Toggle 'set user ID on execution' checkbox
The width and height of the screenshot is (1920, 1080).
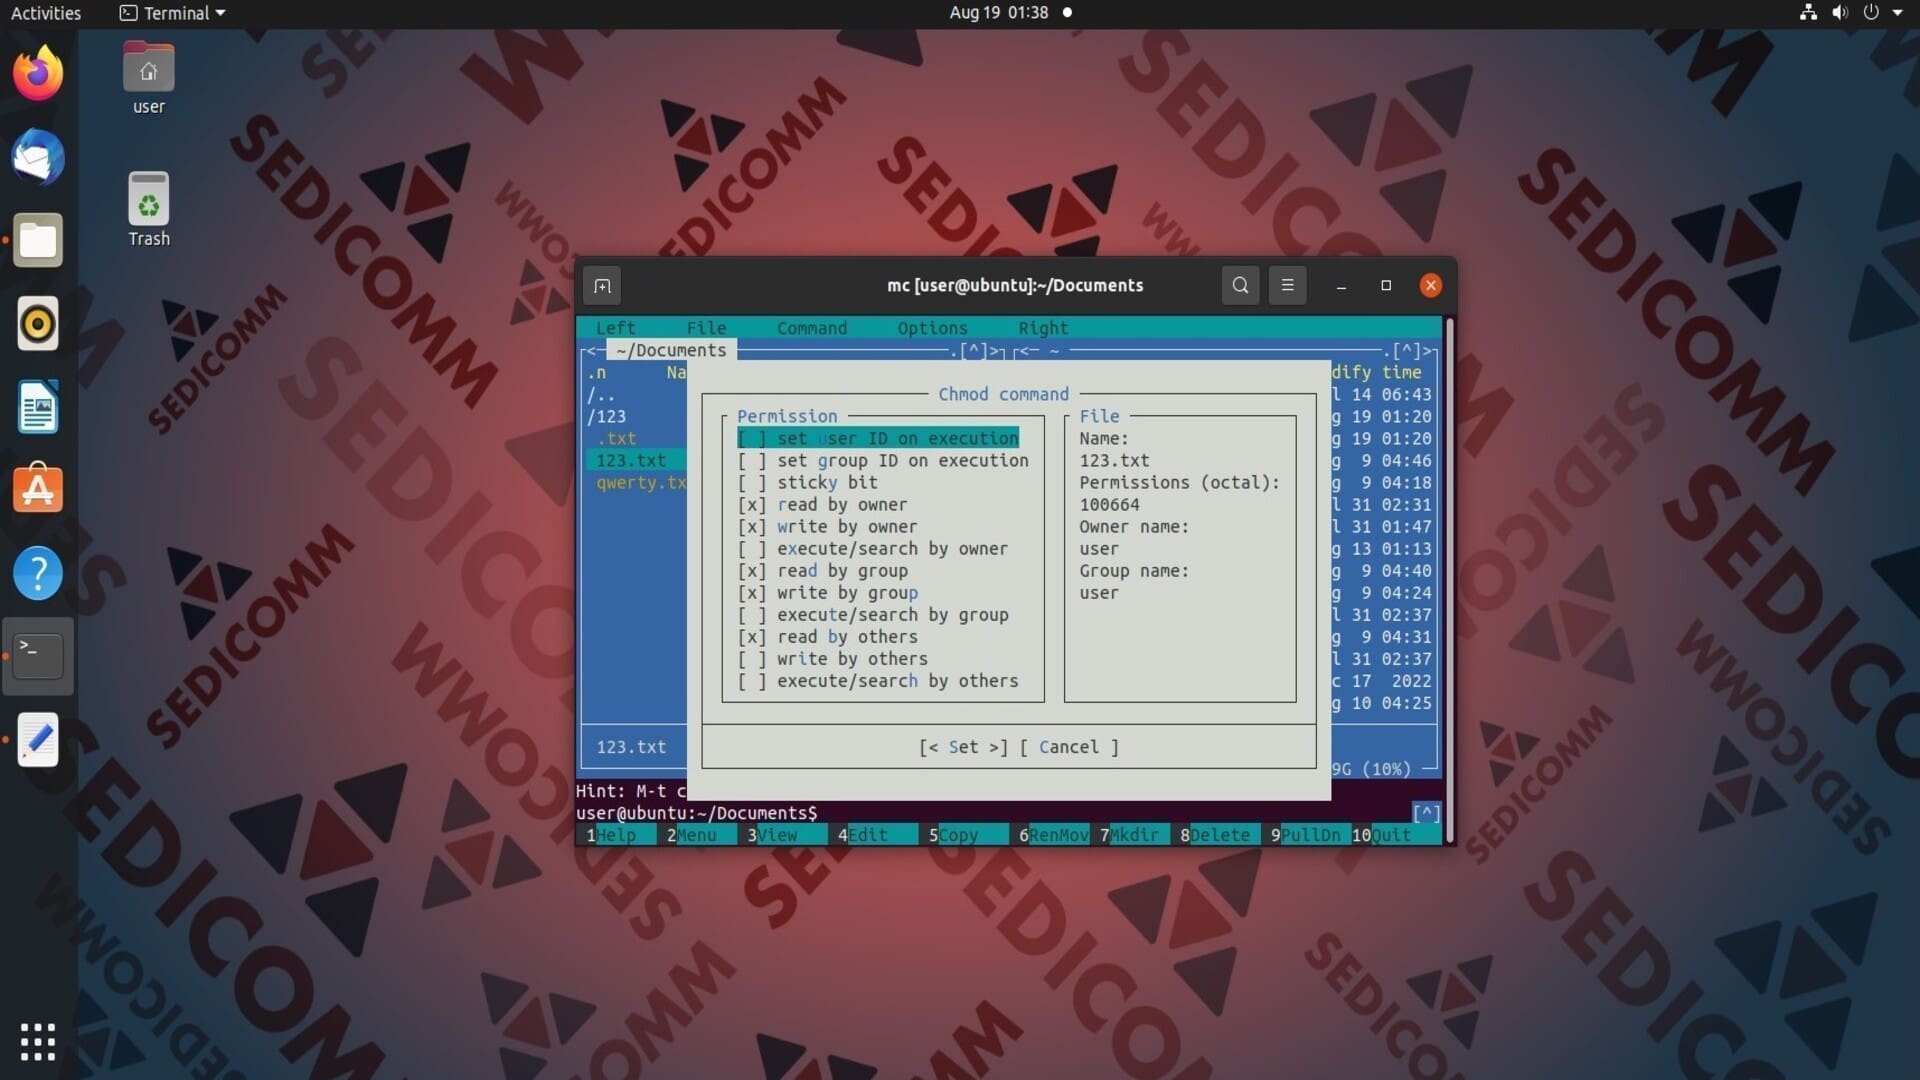(878, 438)
